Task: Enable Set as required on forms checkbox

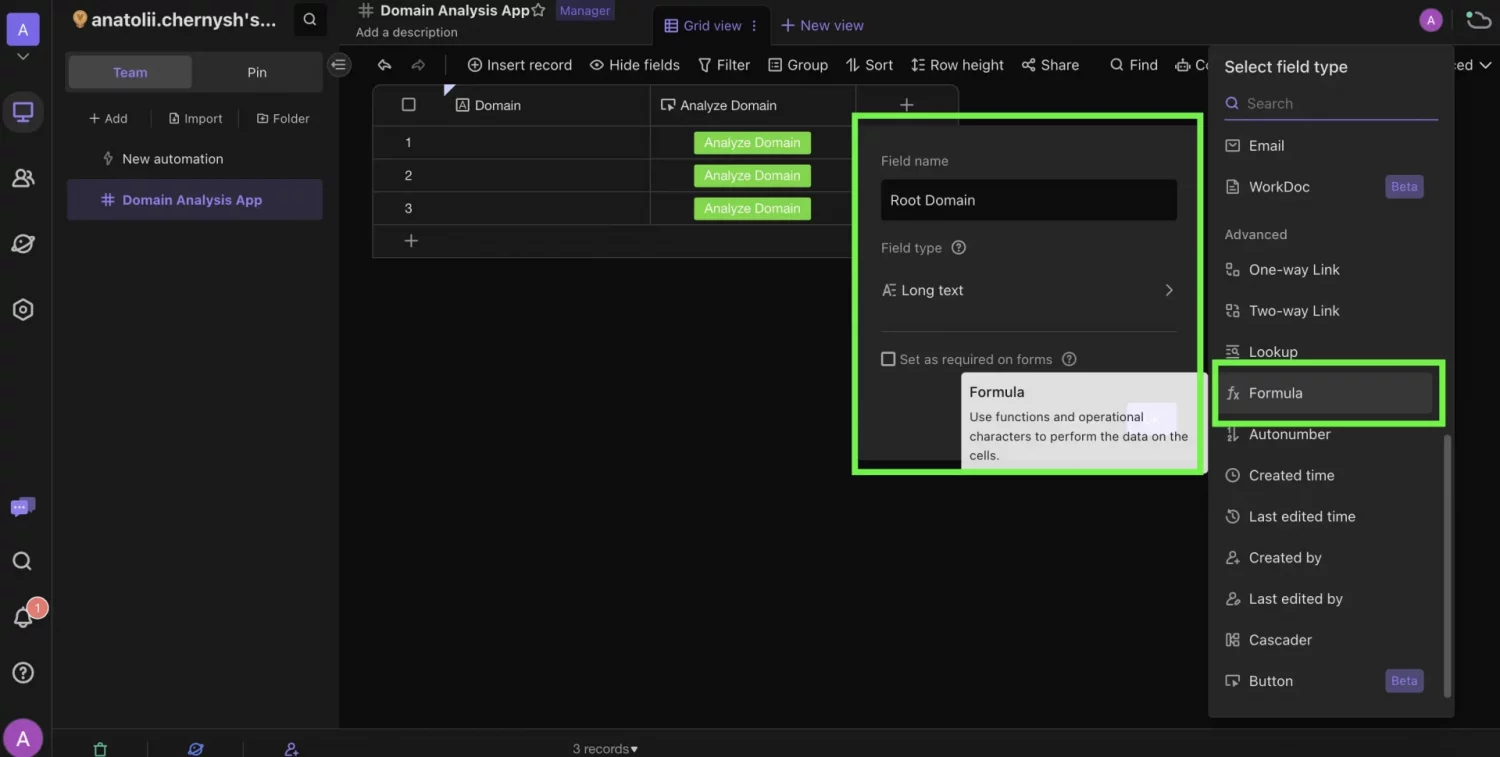Action: (x=888, y=359)
